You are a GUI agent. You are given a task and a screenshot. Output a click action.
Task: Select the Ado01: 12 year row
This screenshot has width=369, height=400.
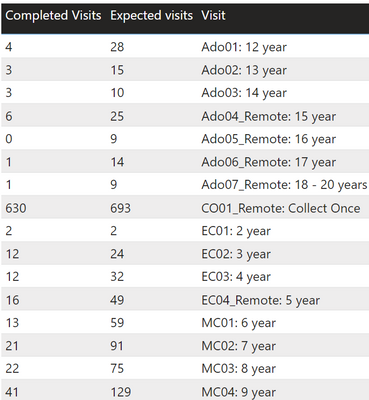pyautogui.click(x=185, y=47)
